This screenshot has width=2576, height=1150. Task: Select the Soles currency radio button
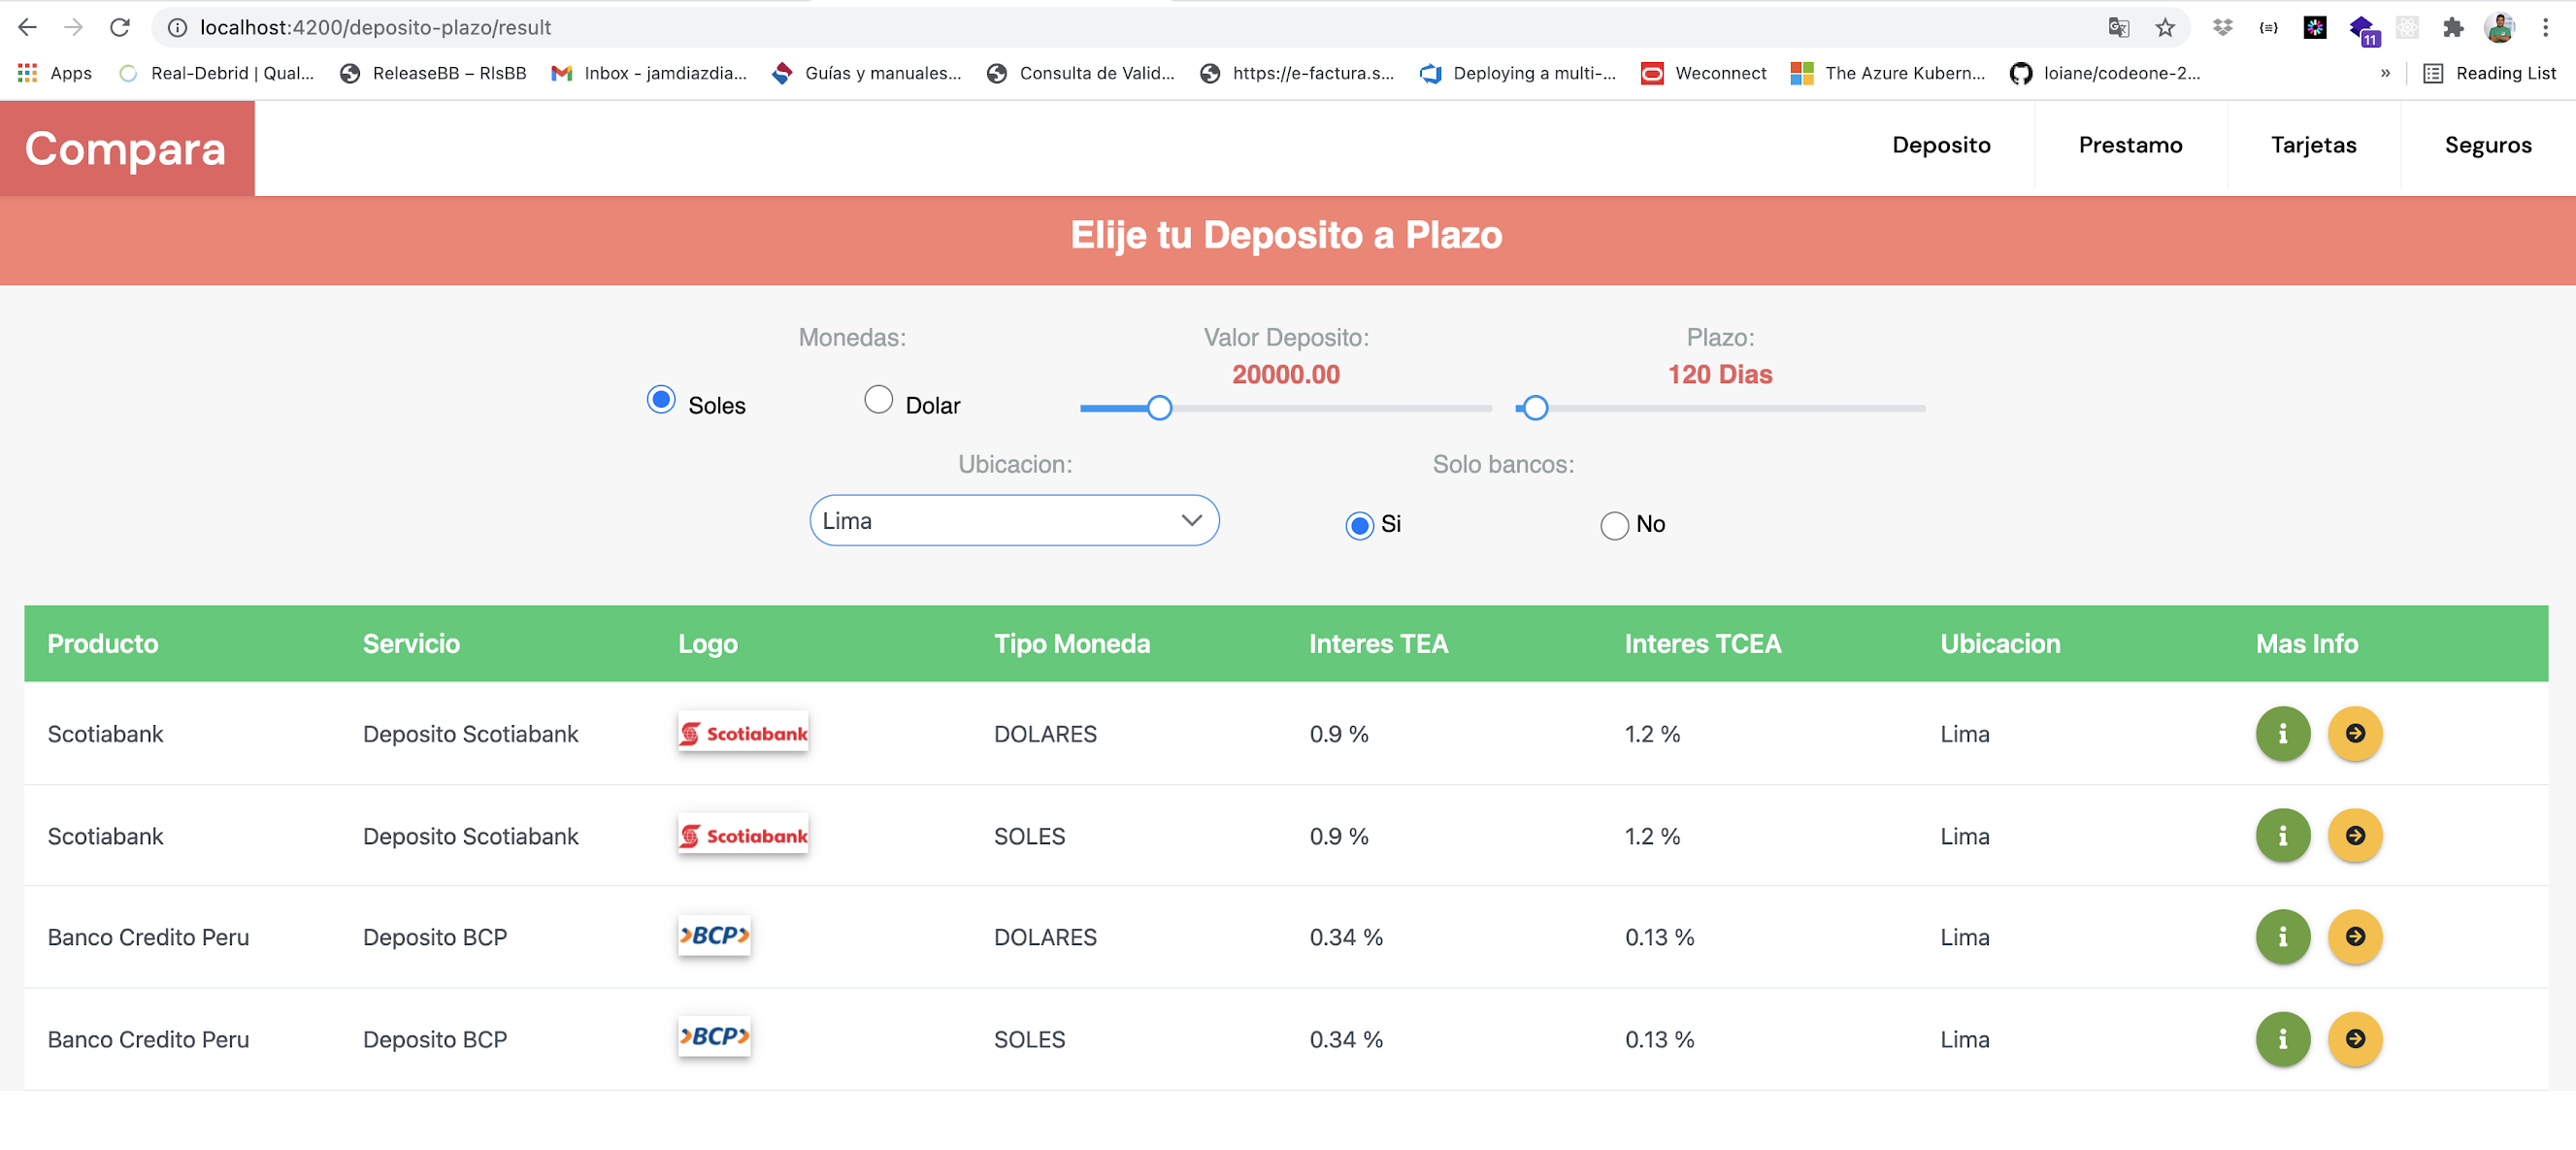point(661,399)
